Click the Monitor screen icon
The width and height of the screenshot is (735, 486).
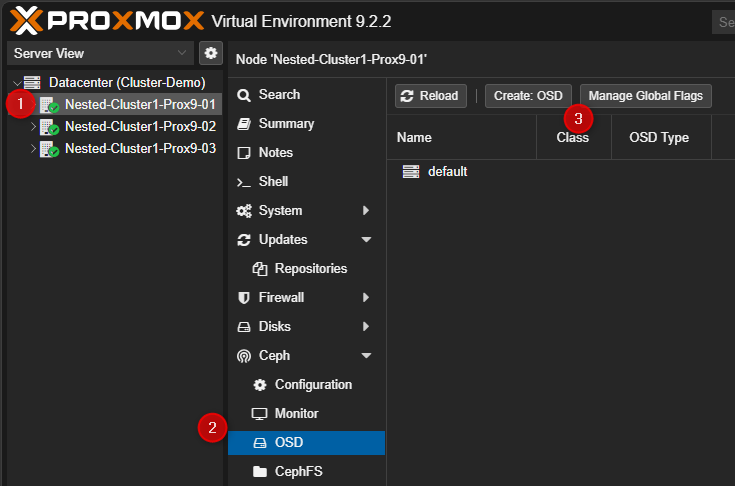point(259,414)
